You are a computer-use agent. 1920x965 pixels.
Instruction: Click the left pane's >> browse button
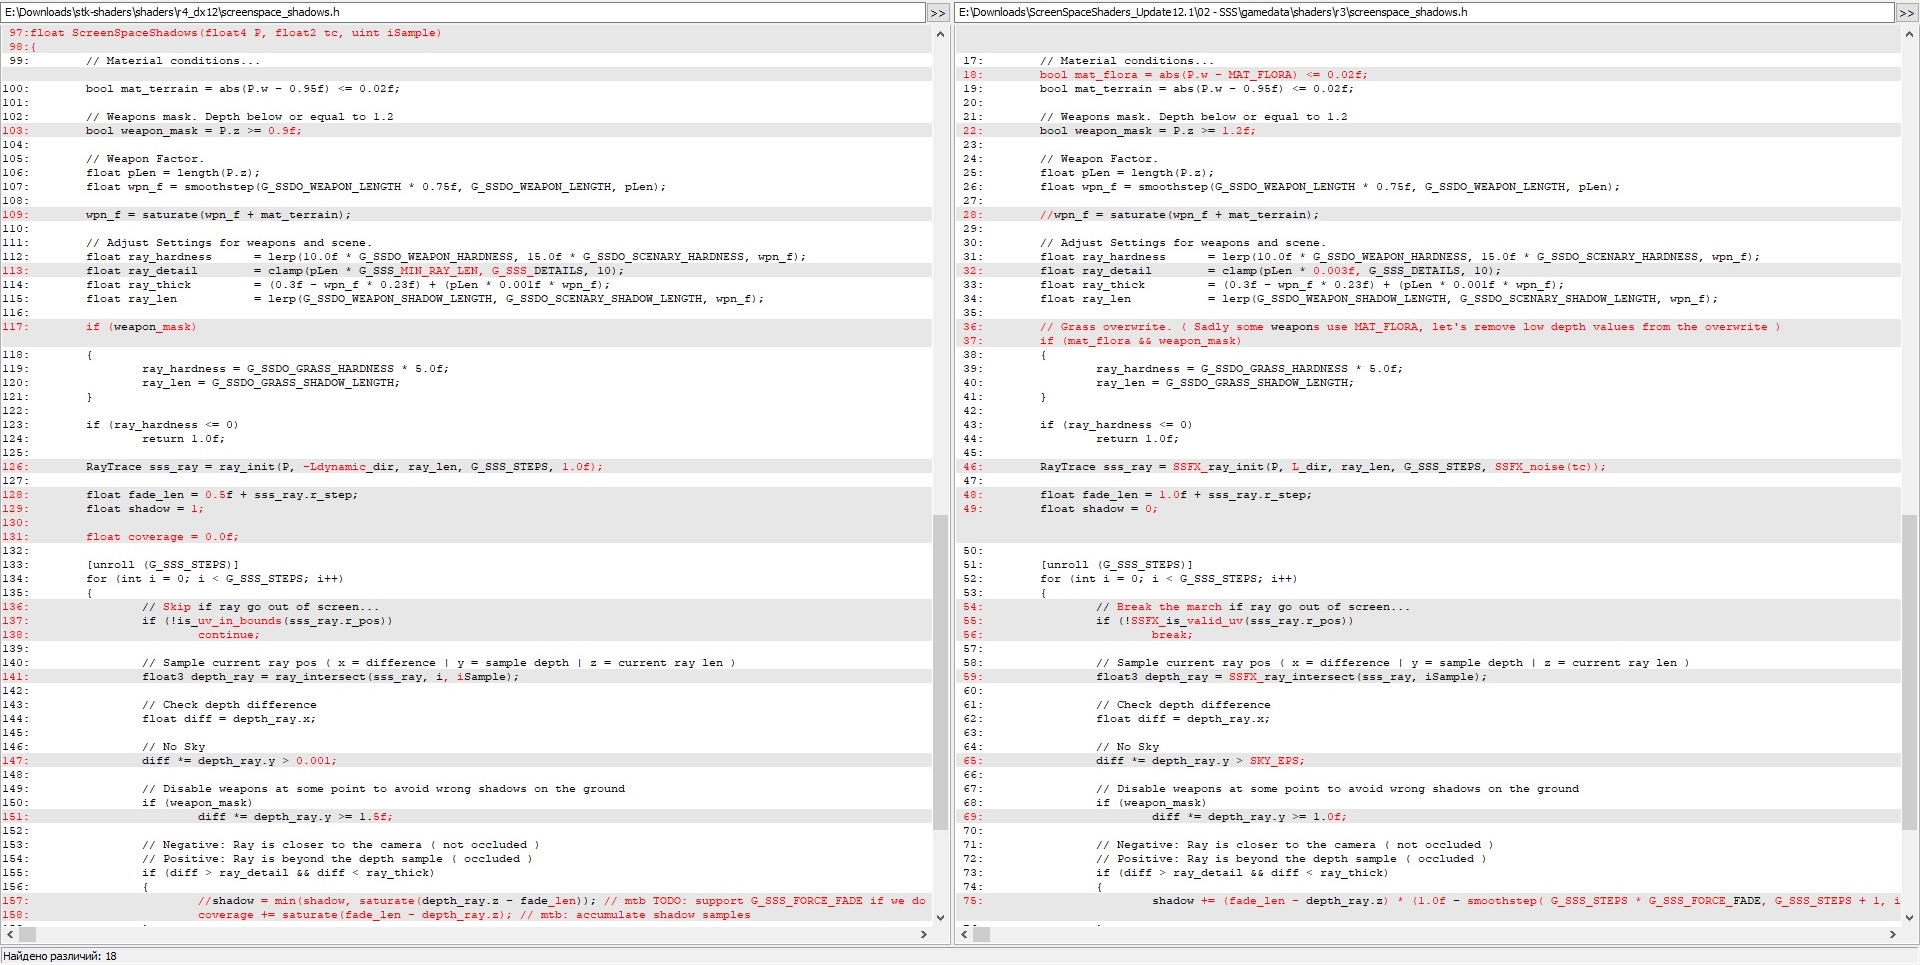(937, 13)
